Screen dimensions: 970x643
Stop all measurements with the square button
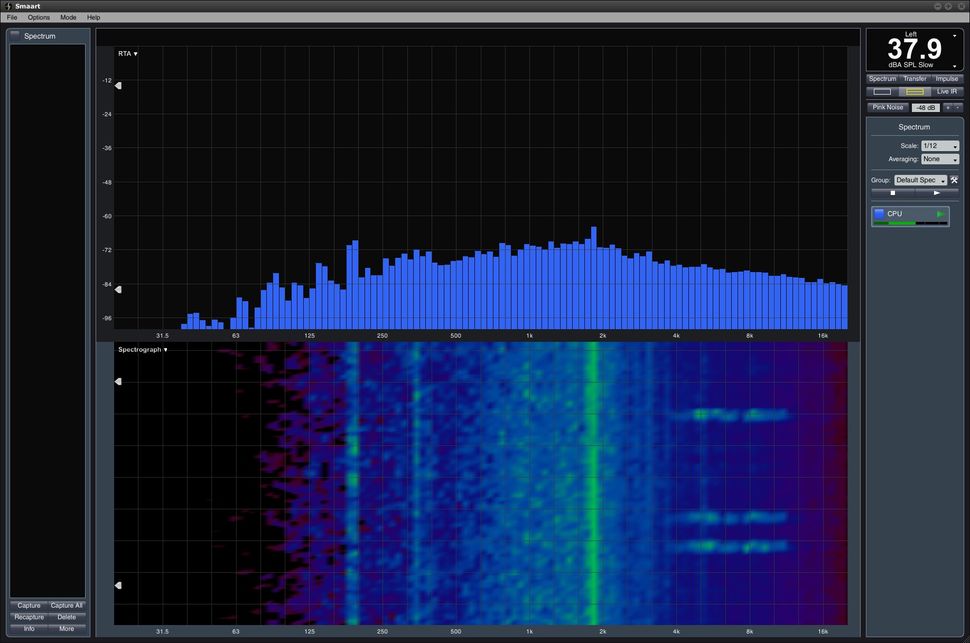click(893, 193)
